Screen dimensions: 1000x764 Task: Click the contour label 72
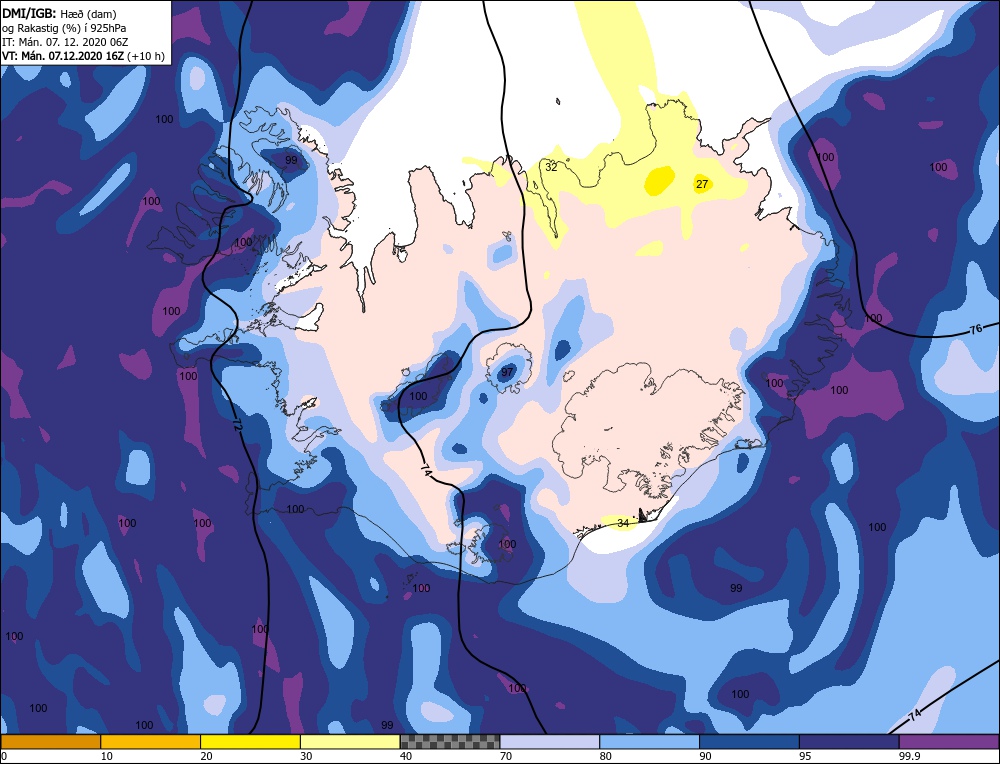click(237, 425)
